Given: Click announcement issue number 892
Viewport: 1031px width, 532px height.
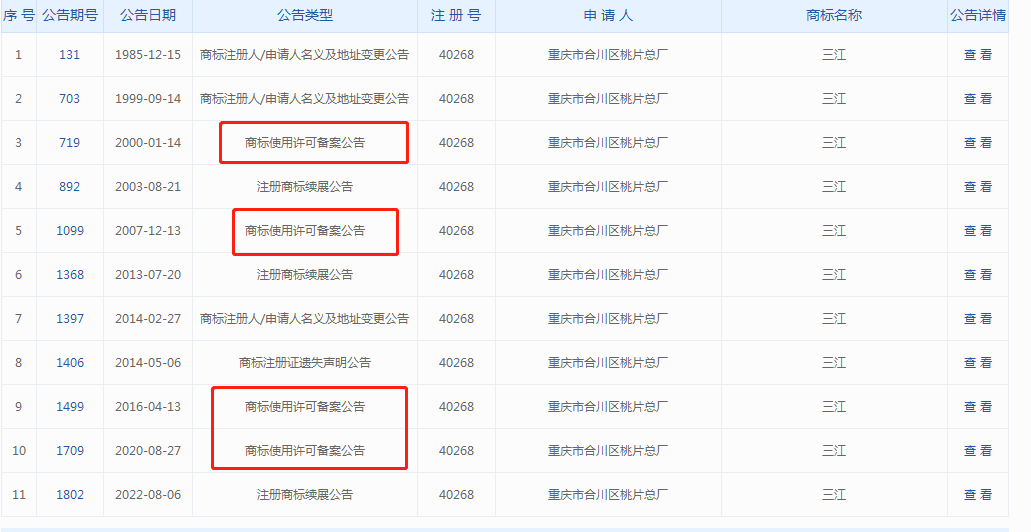Looking at the screenshot, I should point(70,187).
